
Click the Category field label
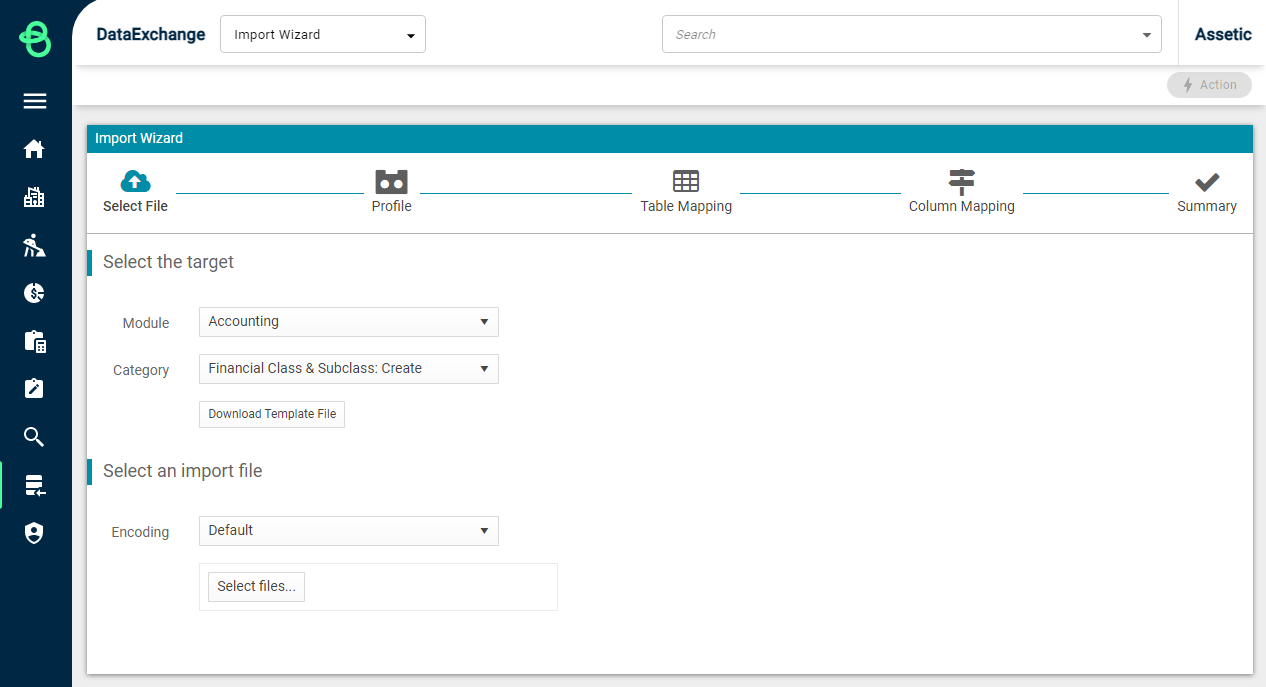tap(141, 370)
